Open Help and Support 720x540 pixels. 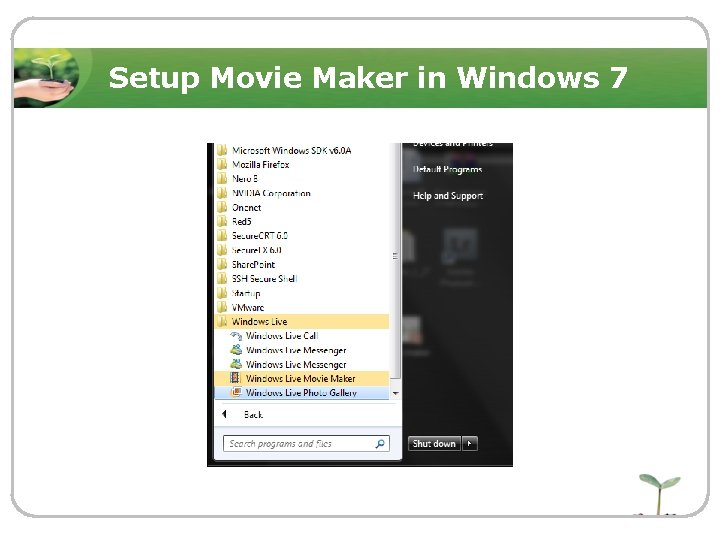click(x=448, y=196)
